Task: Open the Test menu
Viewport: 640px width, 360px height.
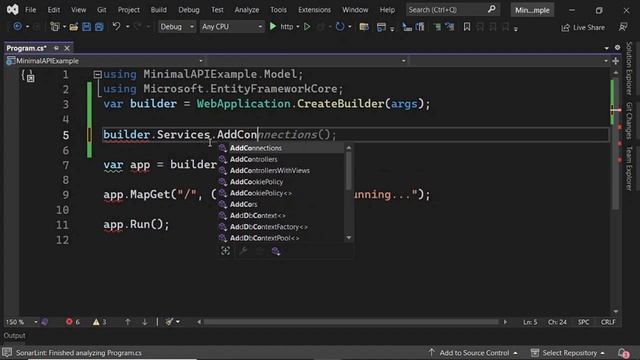Action: (217, 10)
